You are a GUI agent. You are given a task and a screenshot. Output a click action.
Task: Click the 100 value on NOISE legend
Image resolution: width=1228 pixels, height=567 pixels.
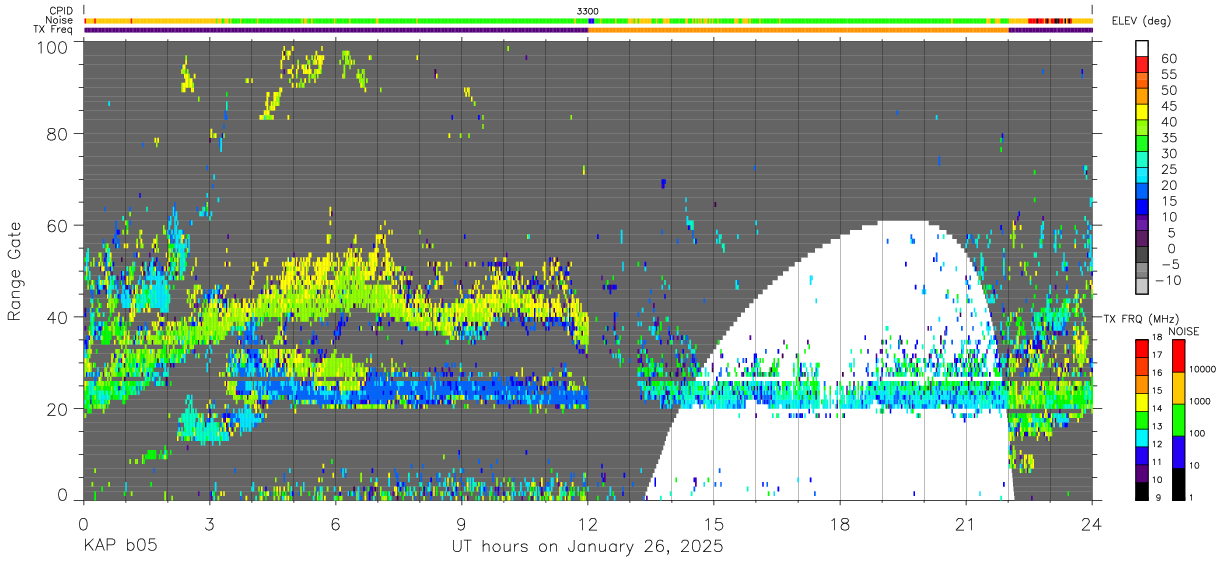(x=1196, y=433)
